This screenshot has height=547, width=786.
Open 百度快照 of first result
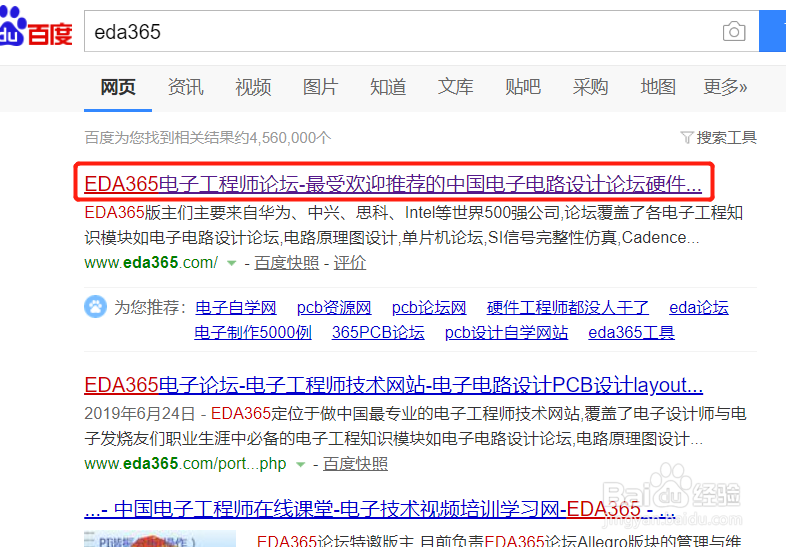coord(286,263)
